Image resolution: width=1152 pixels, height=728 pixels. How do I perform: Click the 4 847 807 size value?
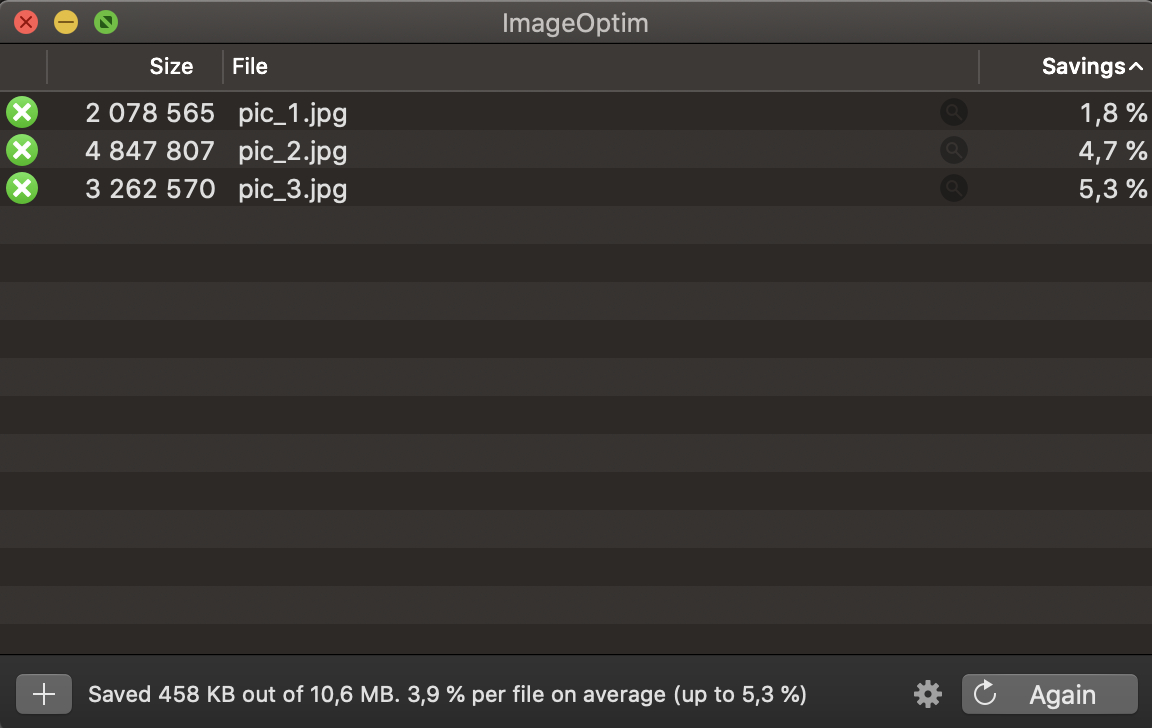point(150,151)
